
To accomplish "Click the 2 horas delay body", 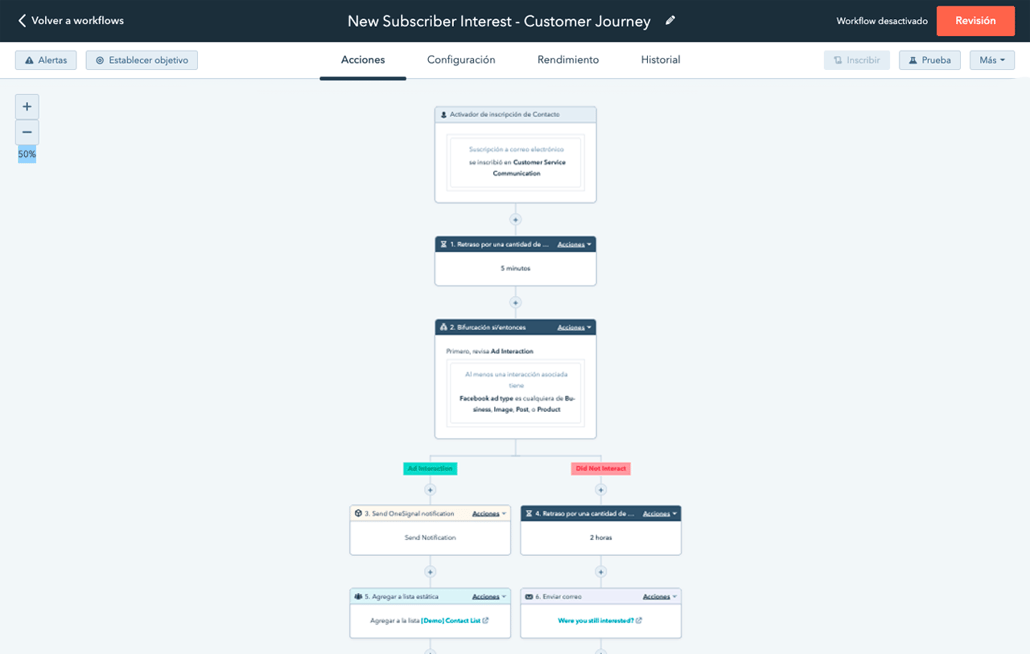I will pyautogui.click(x=600, y=538).
